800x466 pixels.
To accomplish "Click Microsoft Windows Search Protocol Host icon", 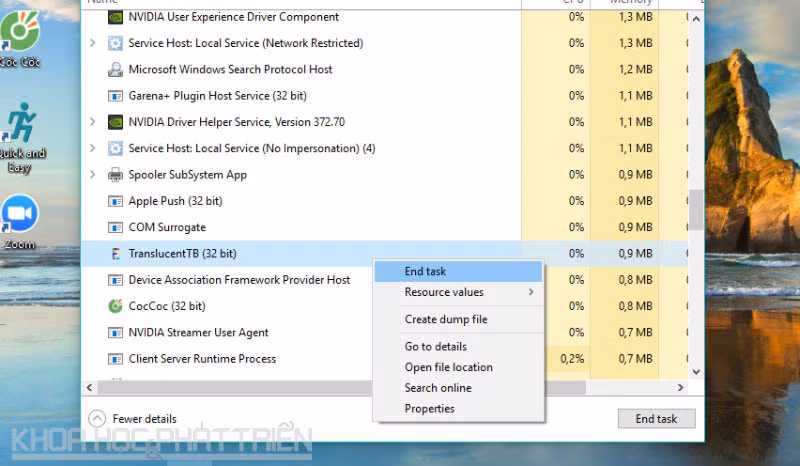I will [x=115, y=70].
